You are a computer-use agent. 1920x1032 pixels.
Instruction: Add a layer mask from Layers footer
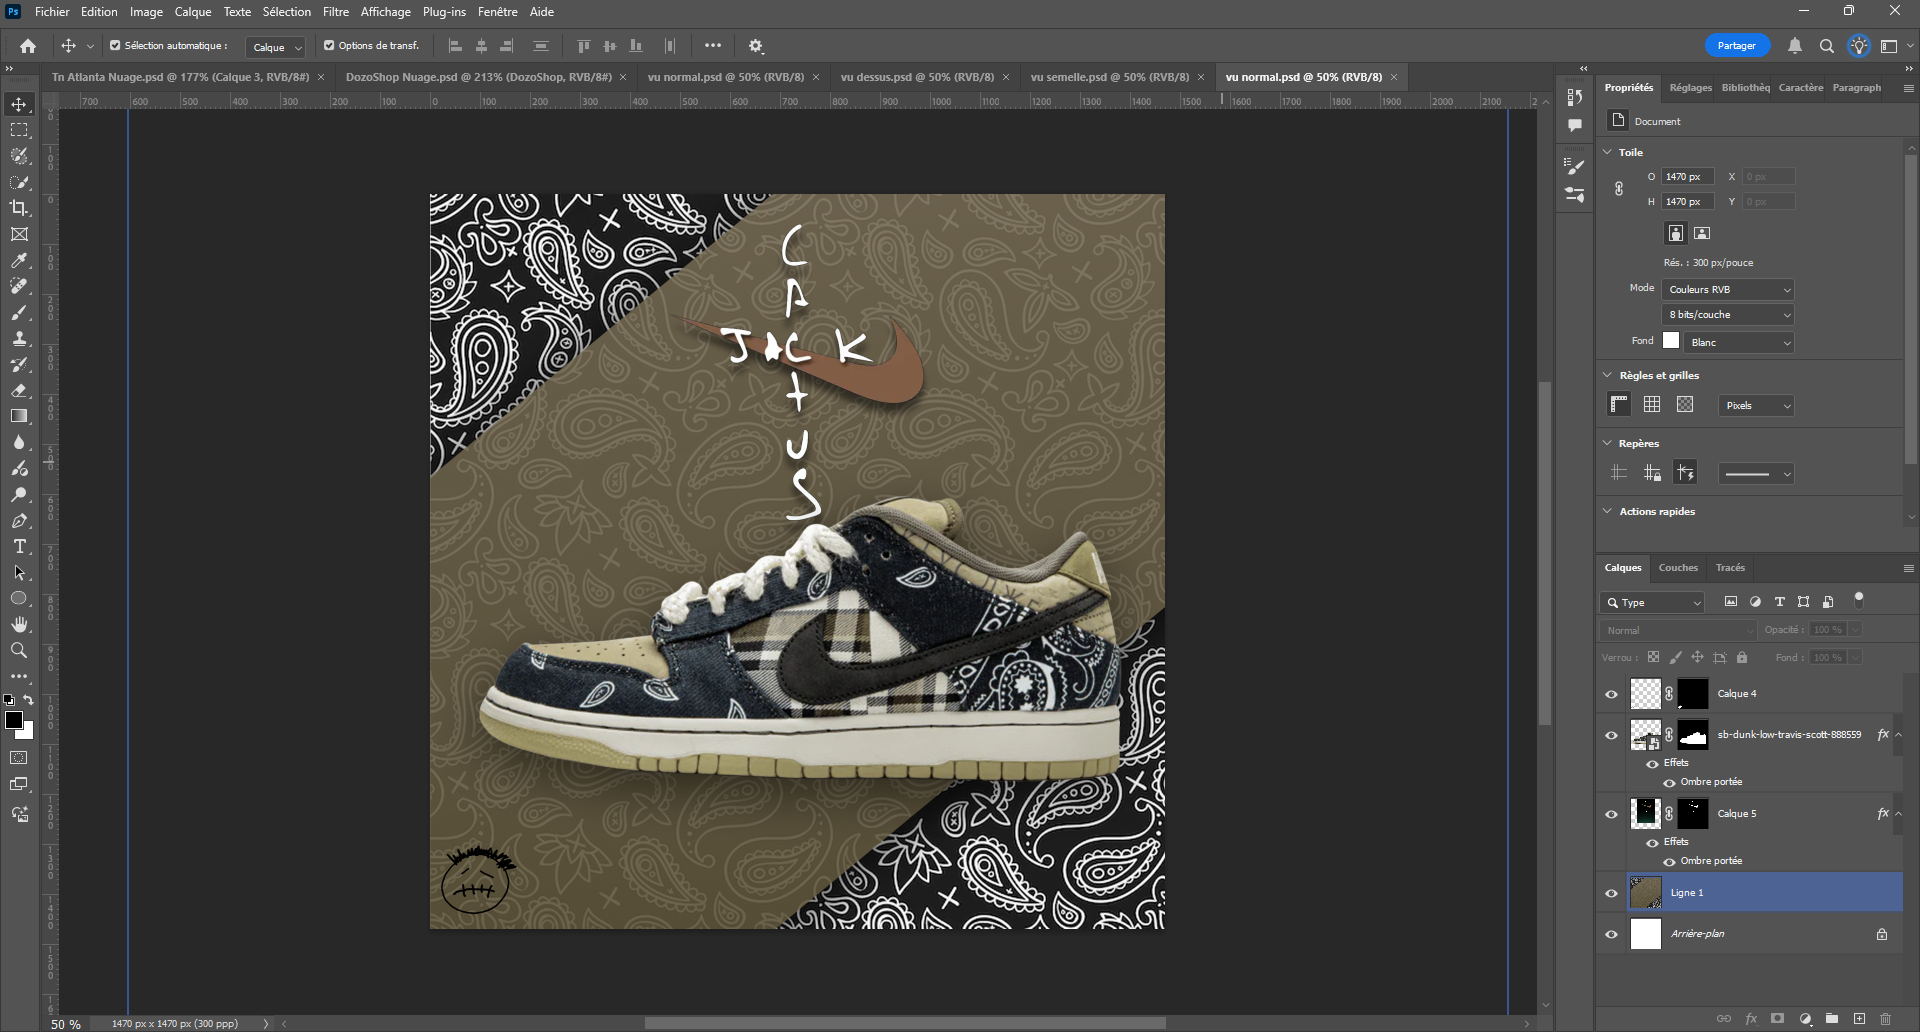(1777, 1019)
